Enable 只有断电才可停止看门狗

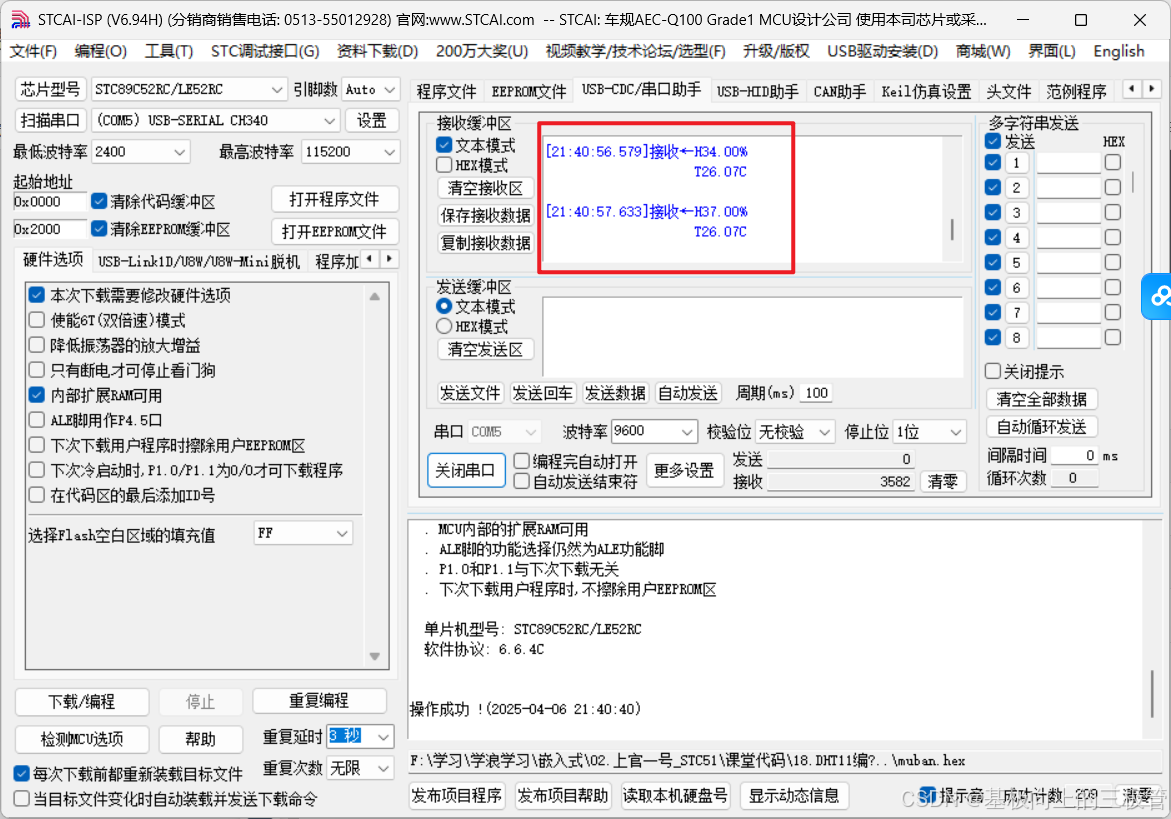(37, 370)
